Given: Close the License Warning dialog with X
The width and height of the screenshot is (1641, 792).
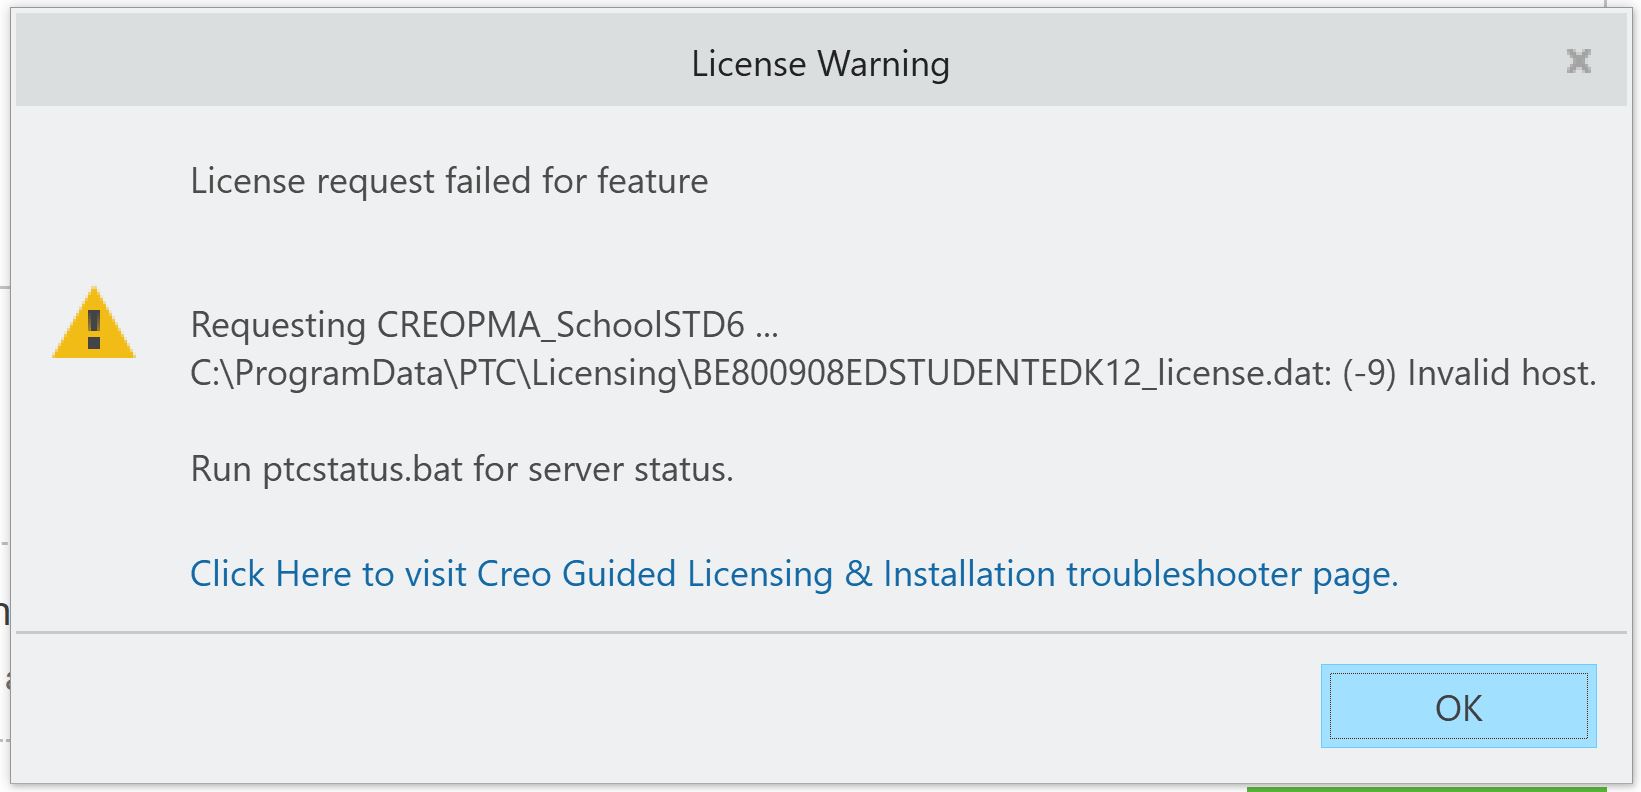Looking at the screenshot, I should 1578,62.
